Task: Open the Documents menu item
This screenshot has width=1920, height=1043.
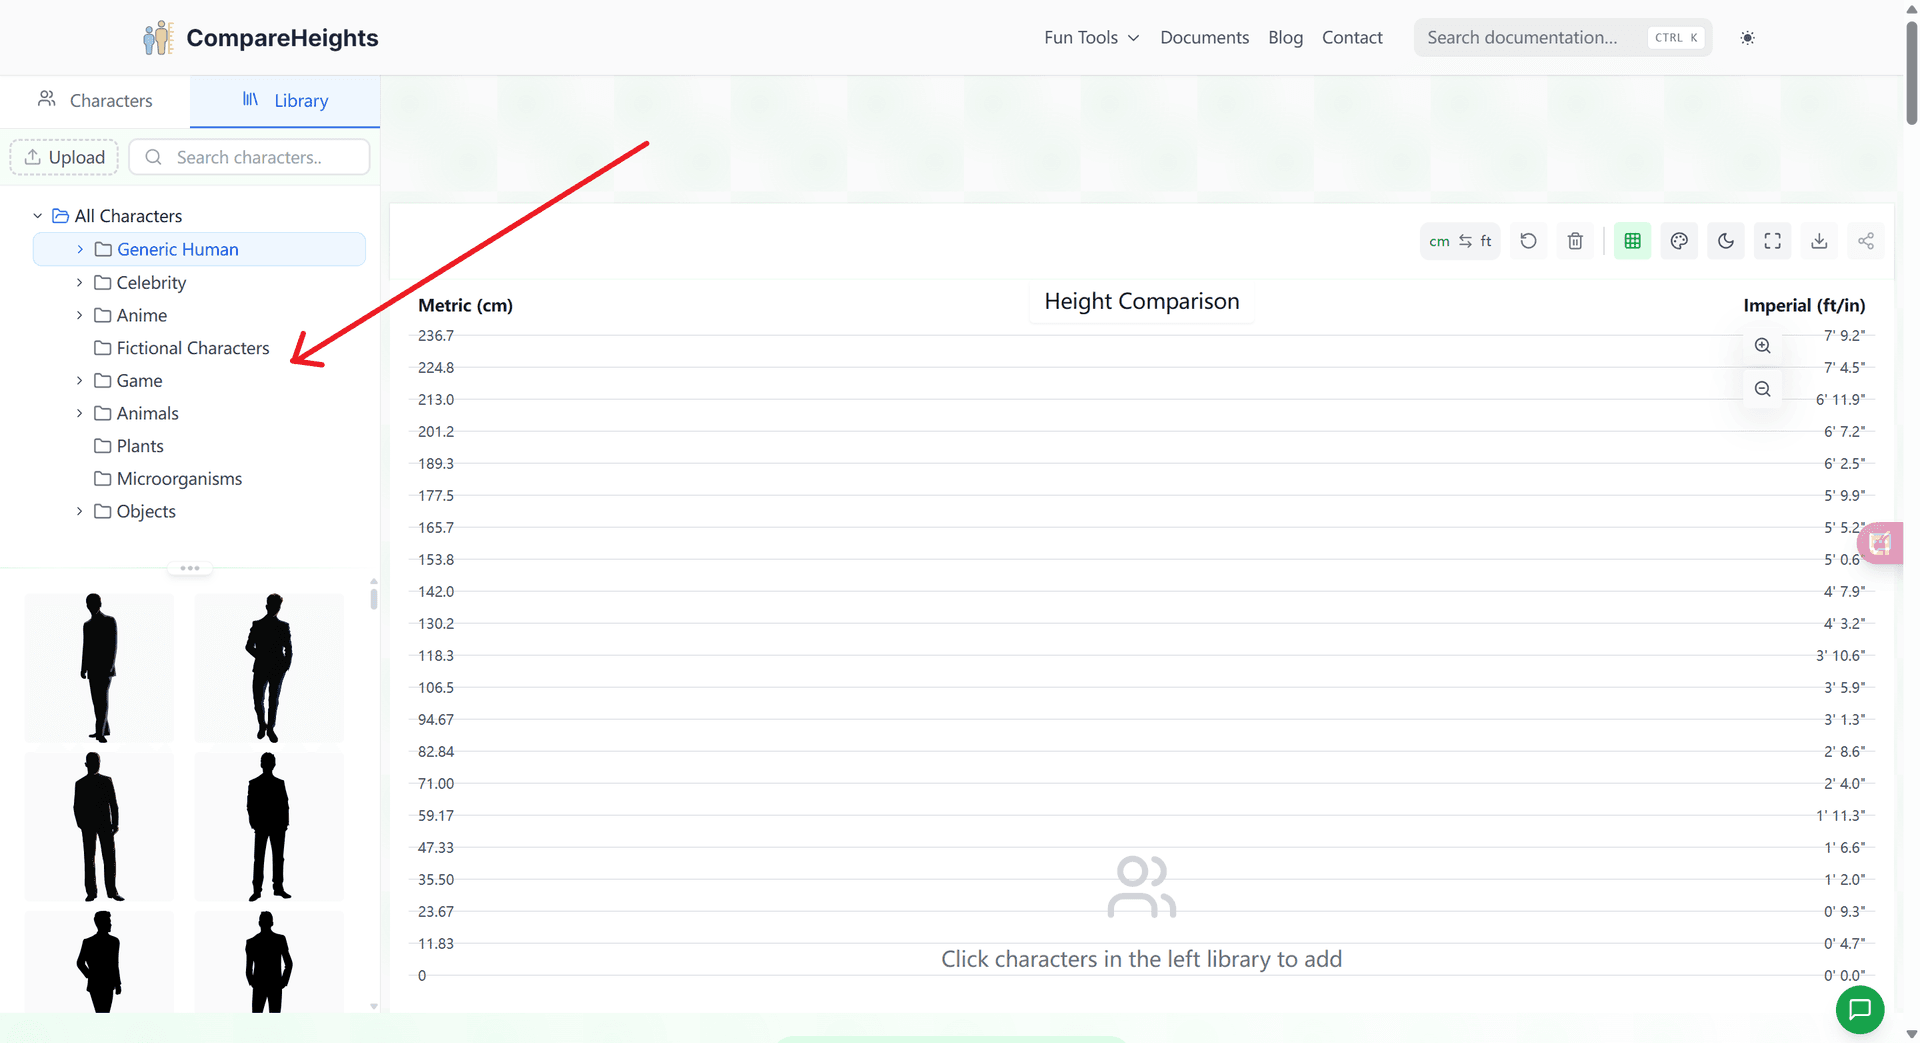Action: (x=1204, y=38)
